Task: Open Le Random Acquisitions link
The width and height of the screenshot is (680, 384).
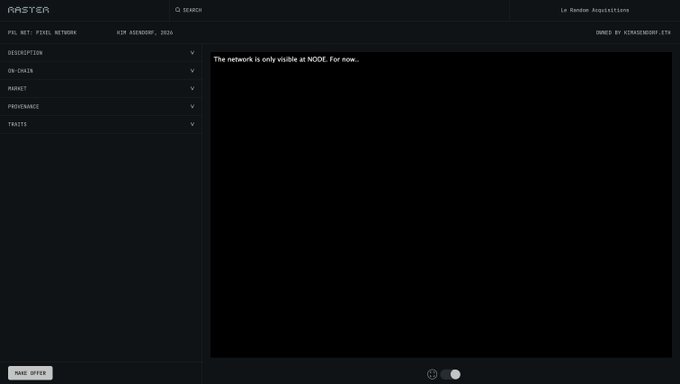Action: coord(595,10)
